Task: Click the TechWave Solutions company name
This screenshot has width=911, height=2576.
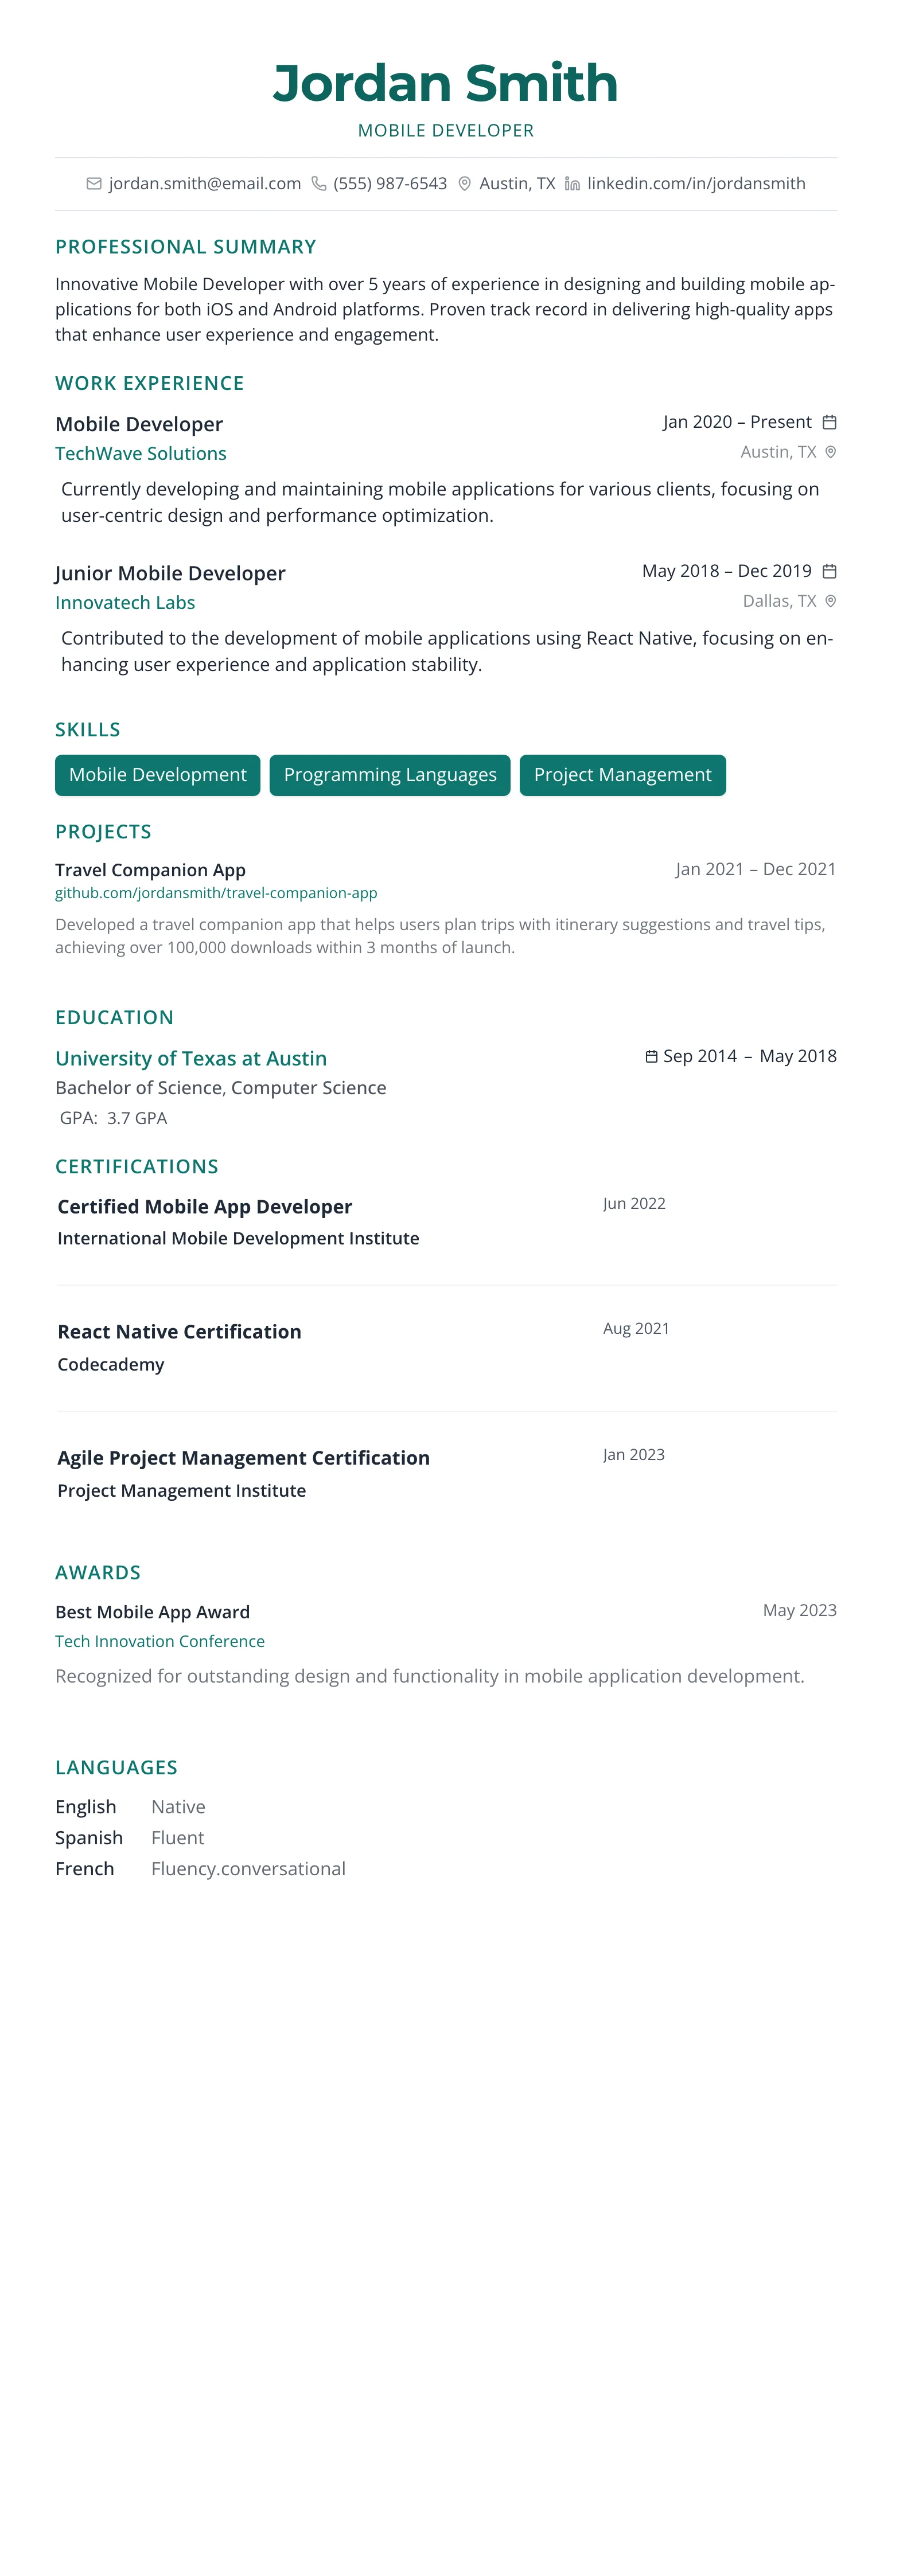Action: [x=141, y=454]
